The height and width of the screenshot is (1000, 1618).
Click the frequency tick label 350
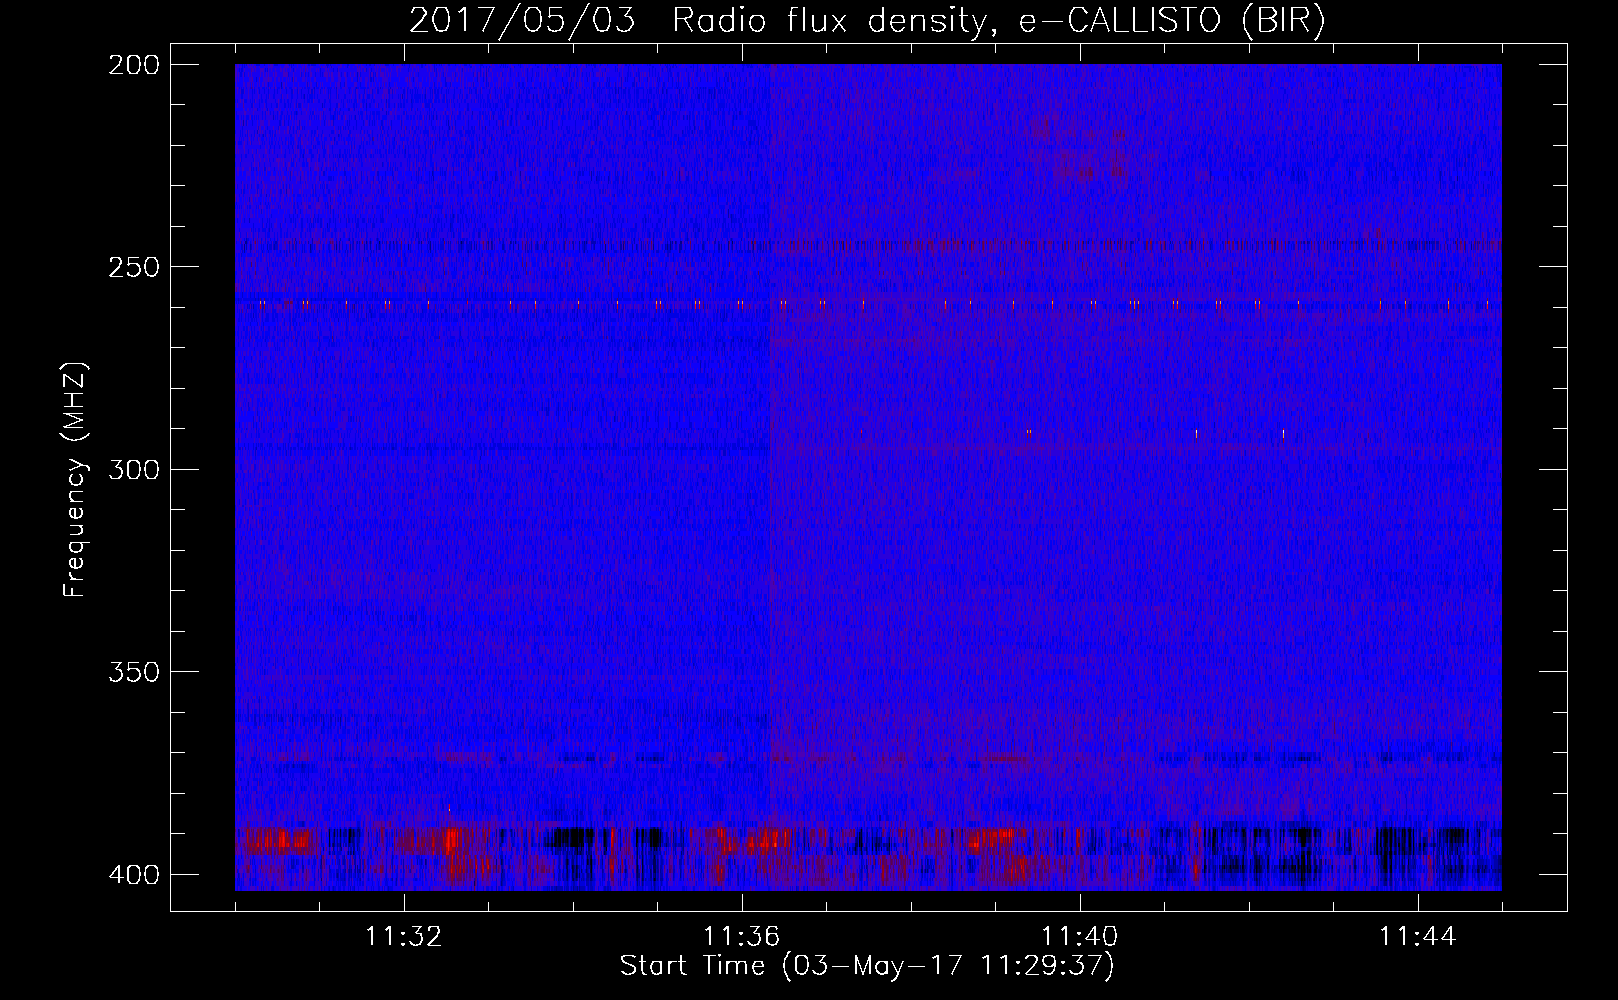(133, 672)
